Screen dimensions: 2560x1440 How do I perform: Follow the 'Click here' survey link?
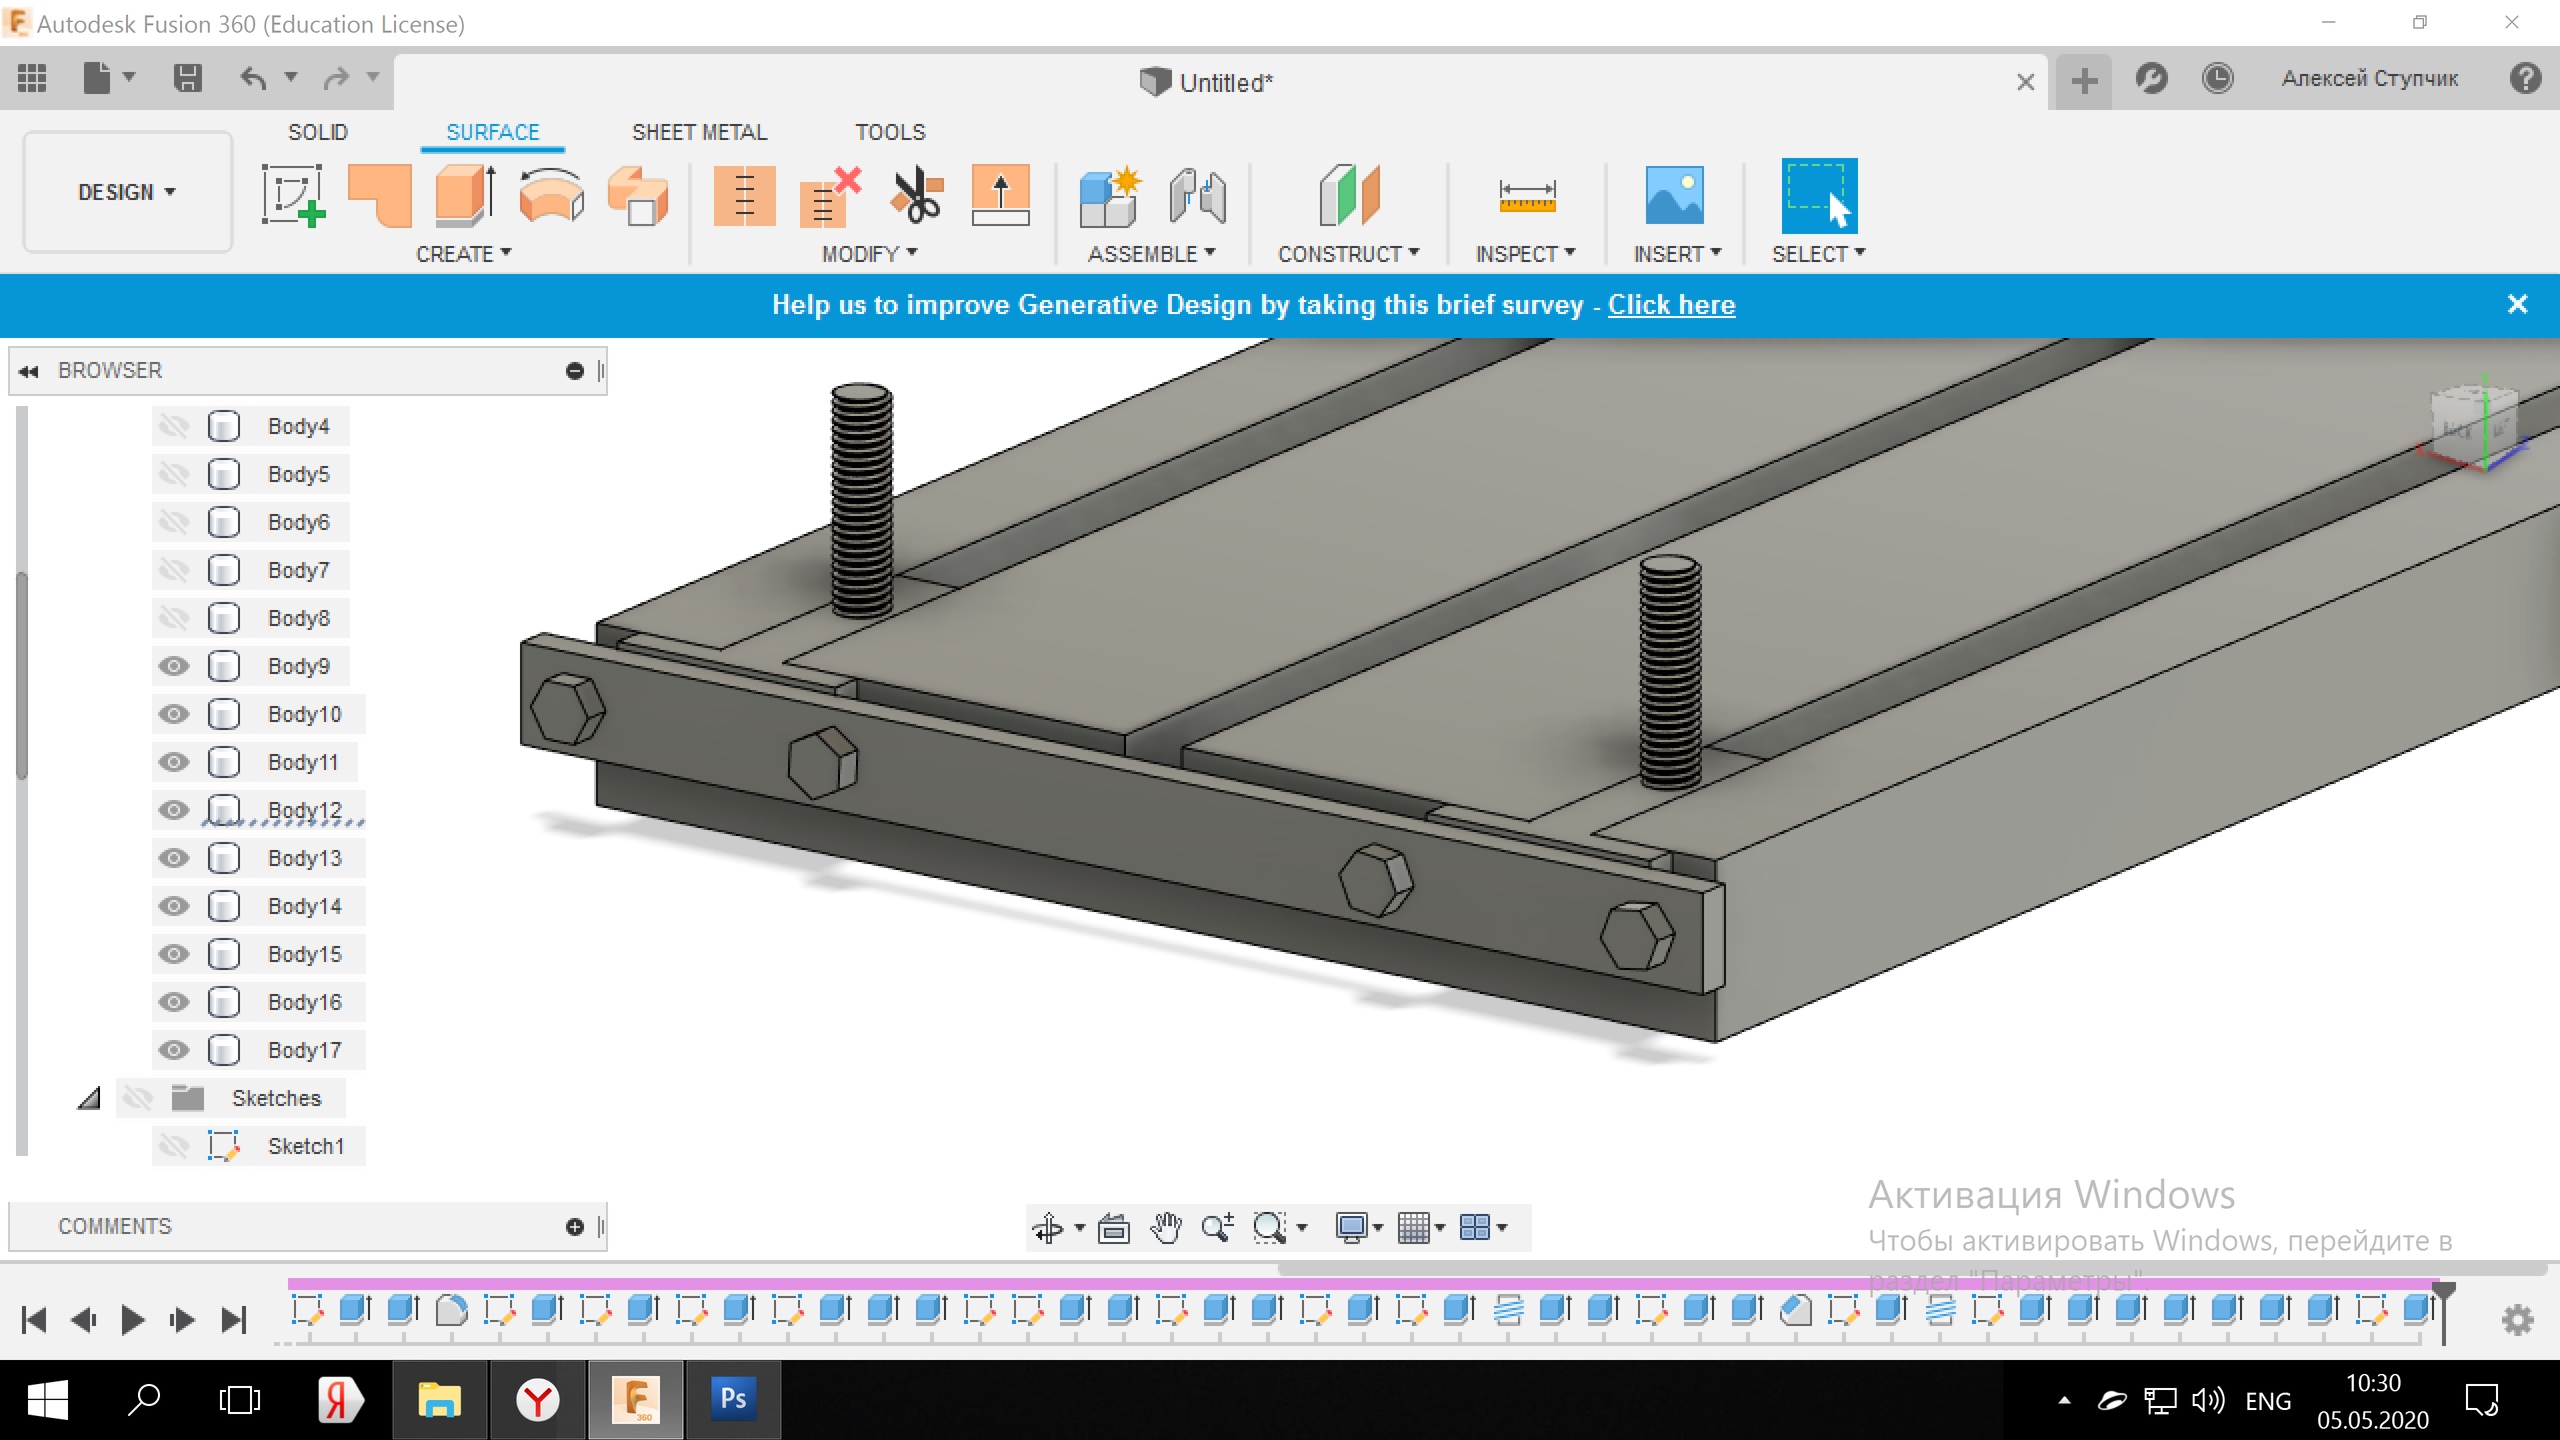click(x=1671, y=305)
